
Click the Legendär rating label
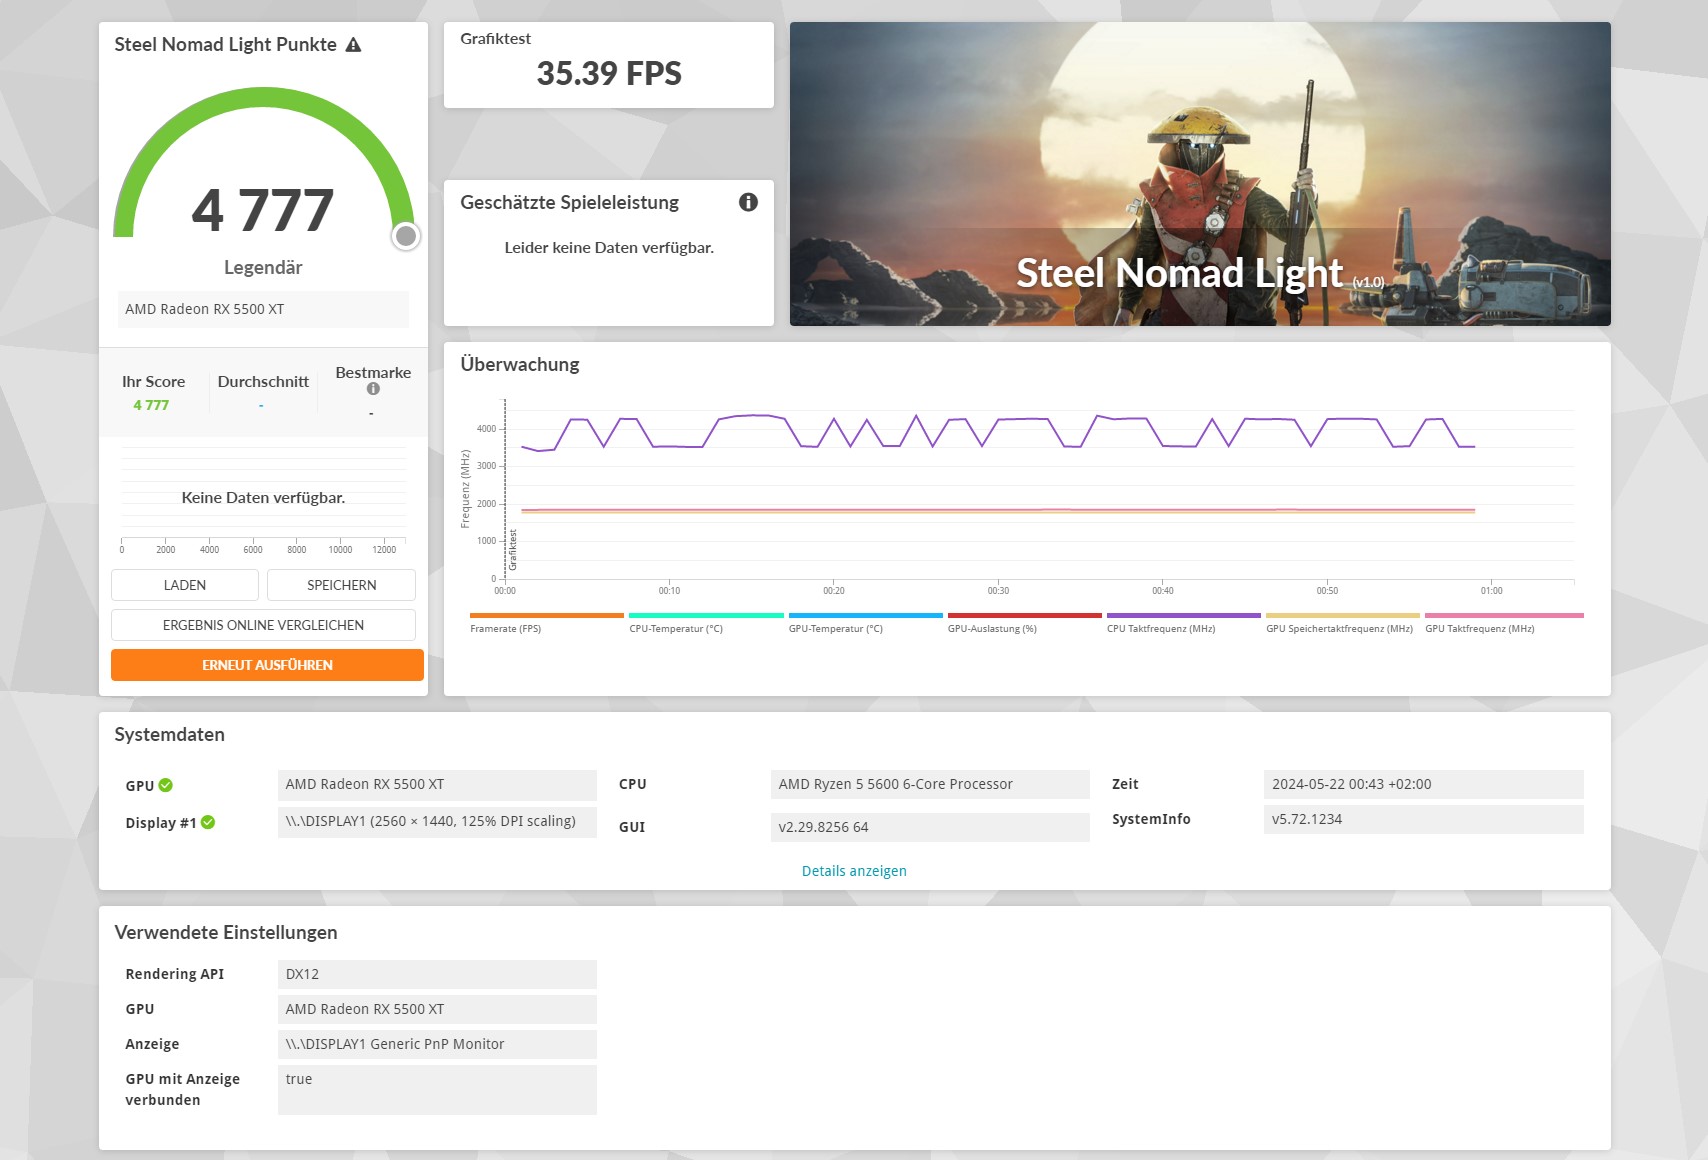(263, 267)
